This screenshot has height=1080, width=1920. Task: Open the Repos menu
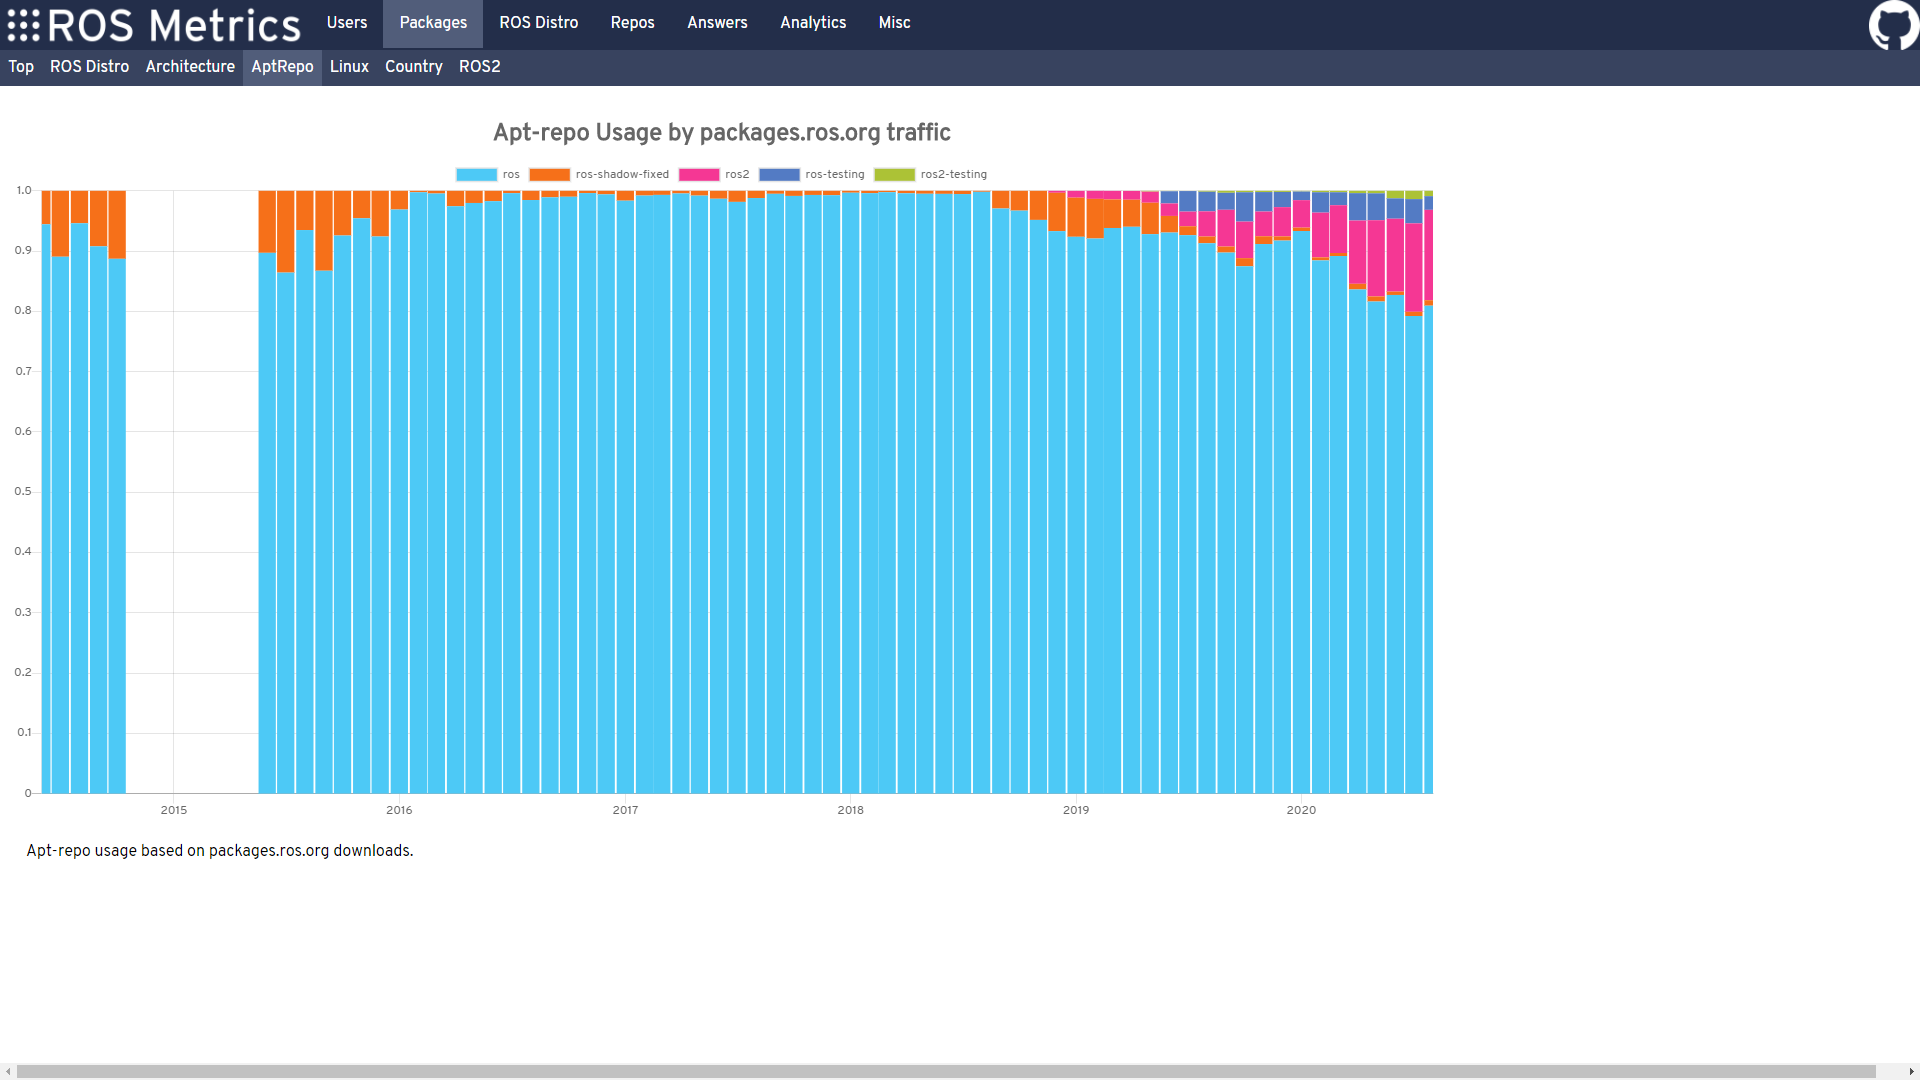click(x=633, y=23)
